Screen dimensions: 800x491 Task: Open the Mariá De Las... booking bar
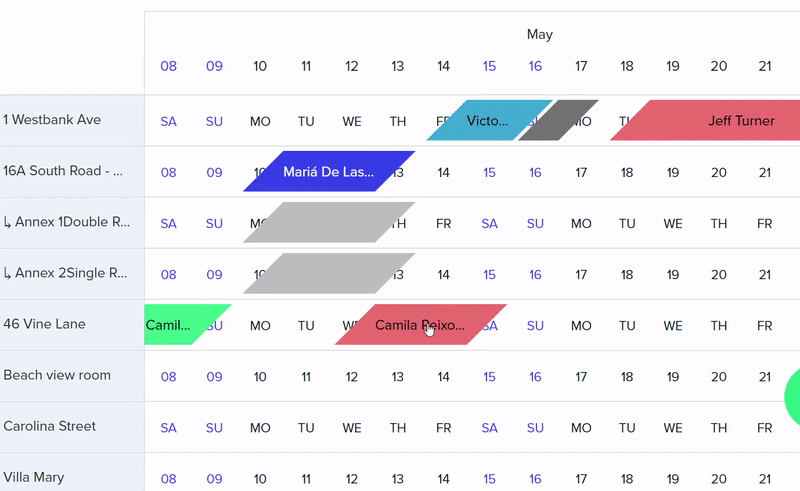[x=329, y=171]
